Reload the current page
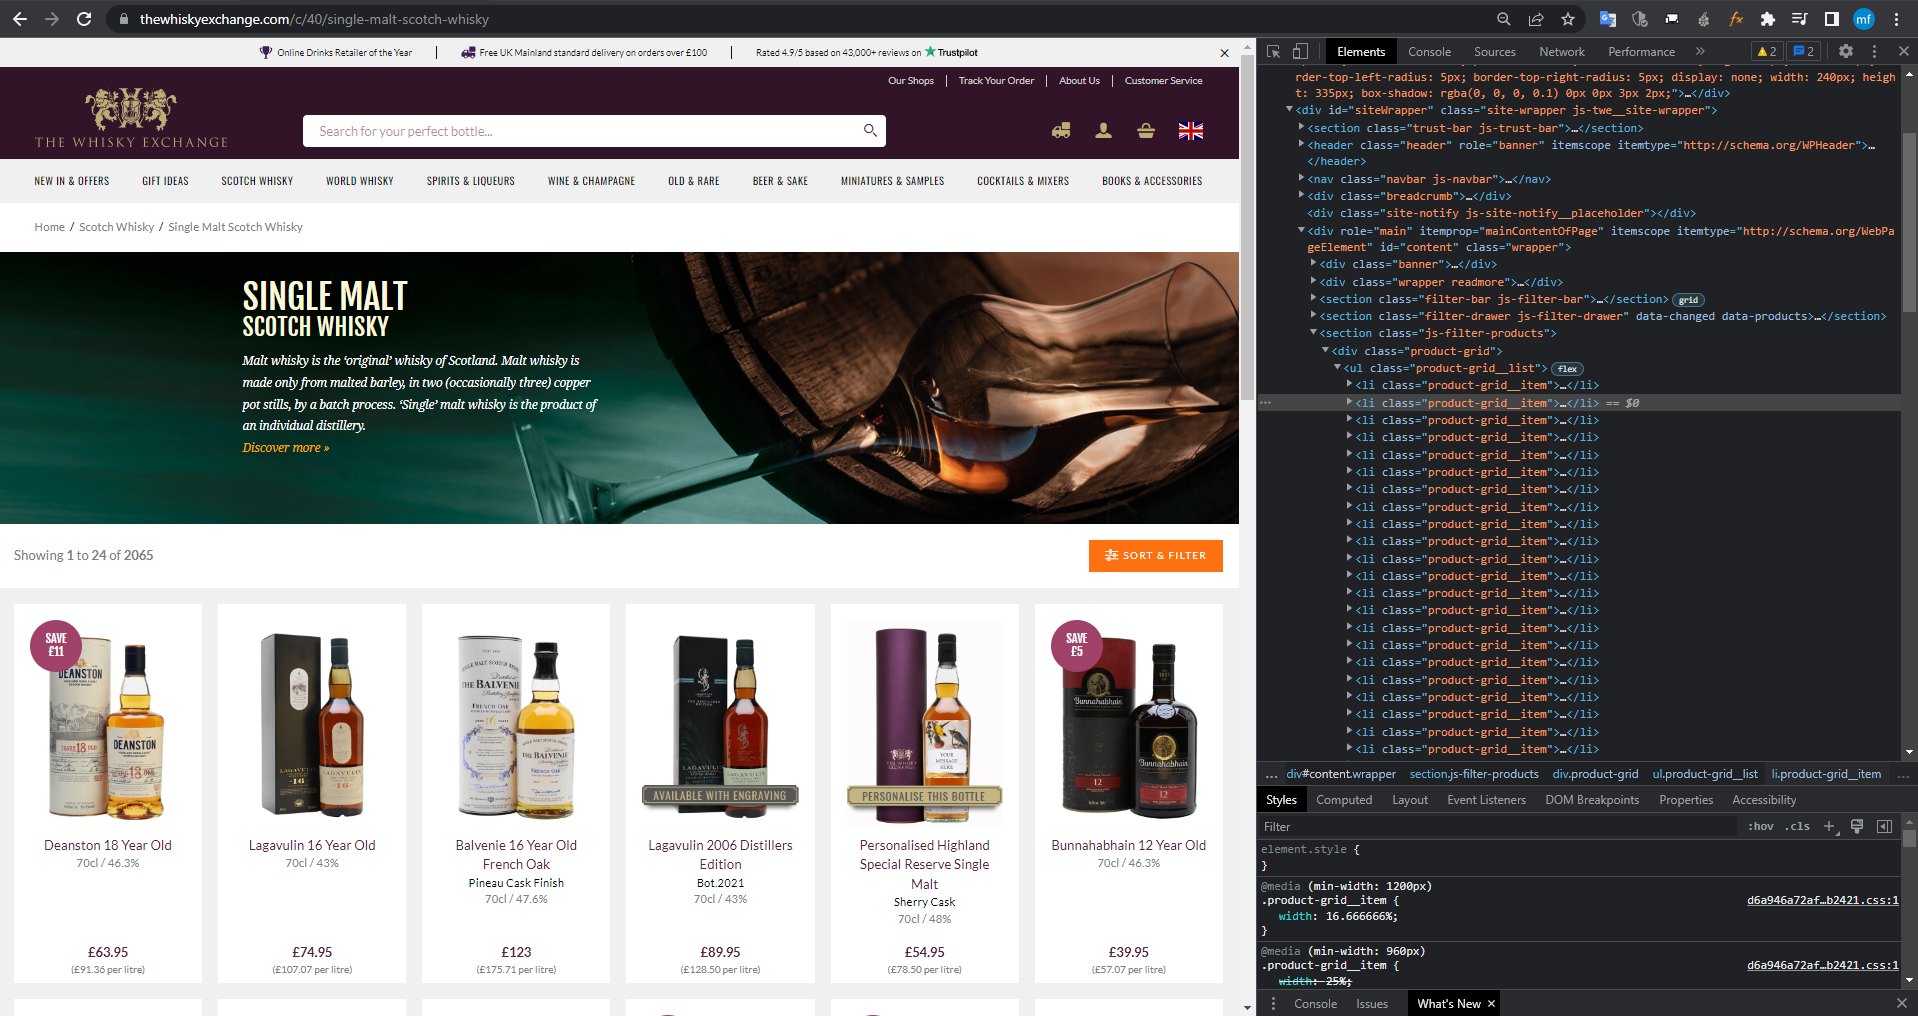Image resolution: width=1918 pixels, height=1016 pixels. click(84, 19)
